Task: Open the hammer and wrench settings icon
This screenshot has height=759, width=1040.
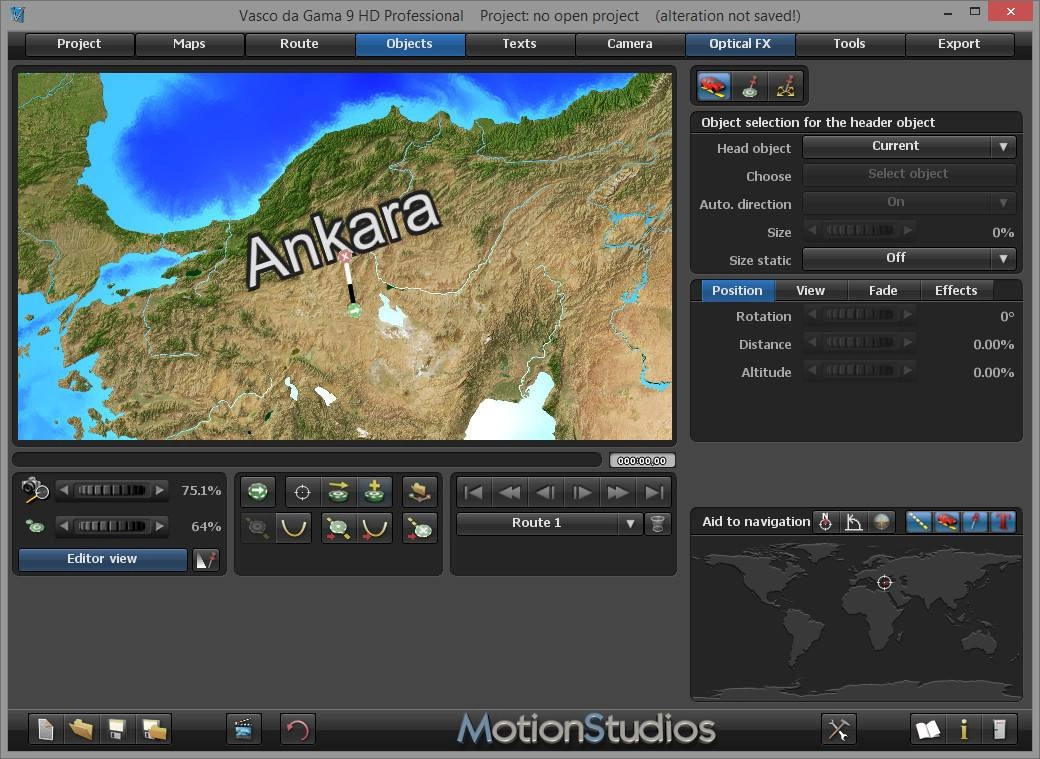Action: pyautogui.click(x=838, y=729)
